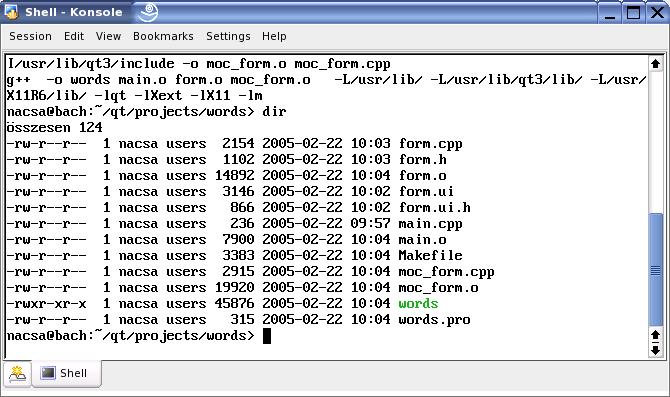Click the file size 45876

click(x=235, y=303)
